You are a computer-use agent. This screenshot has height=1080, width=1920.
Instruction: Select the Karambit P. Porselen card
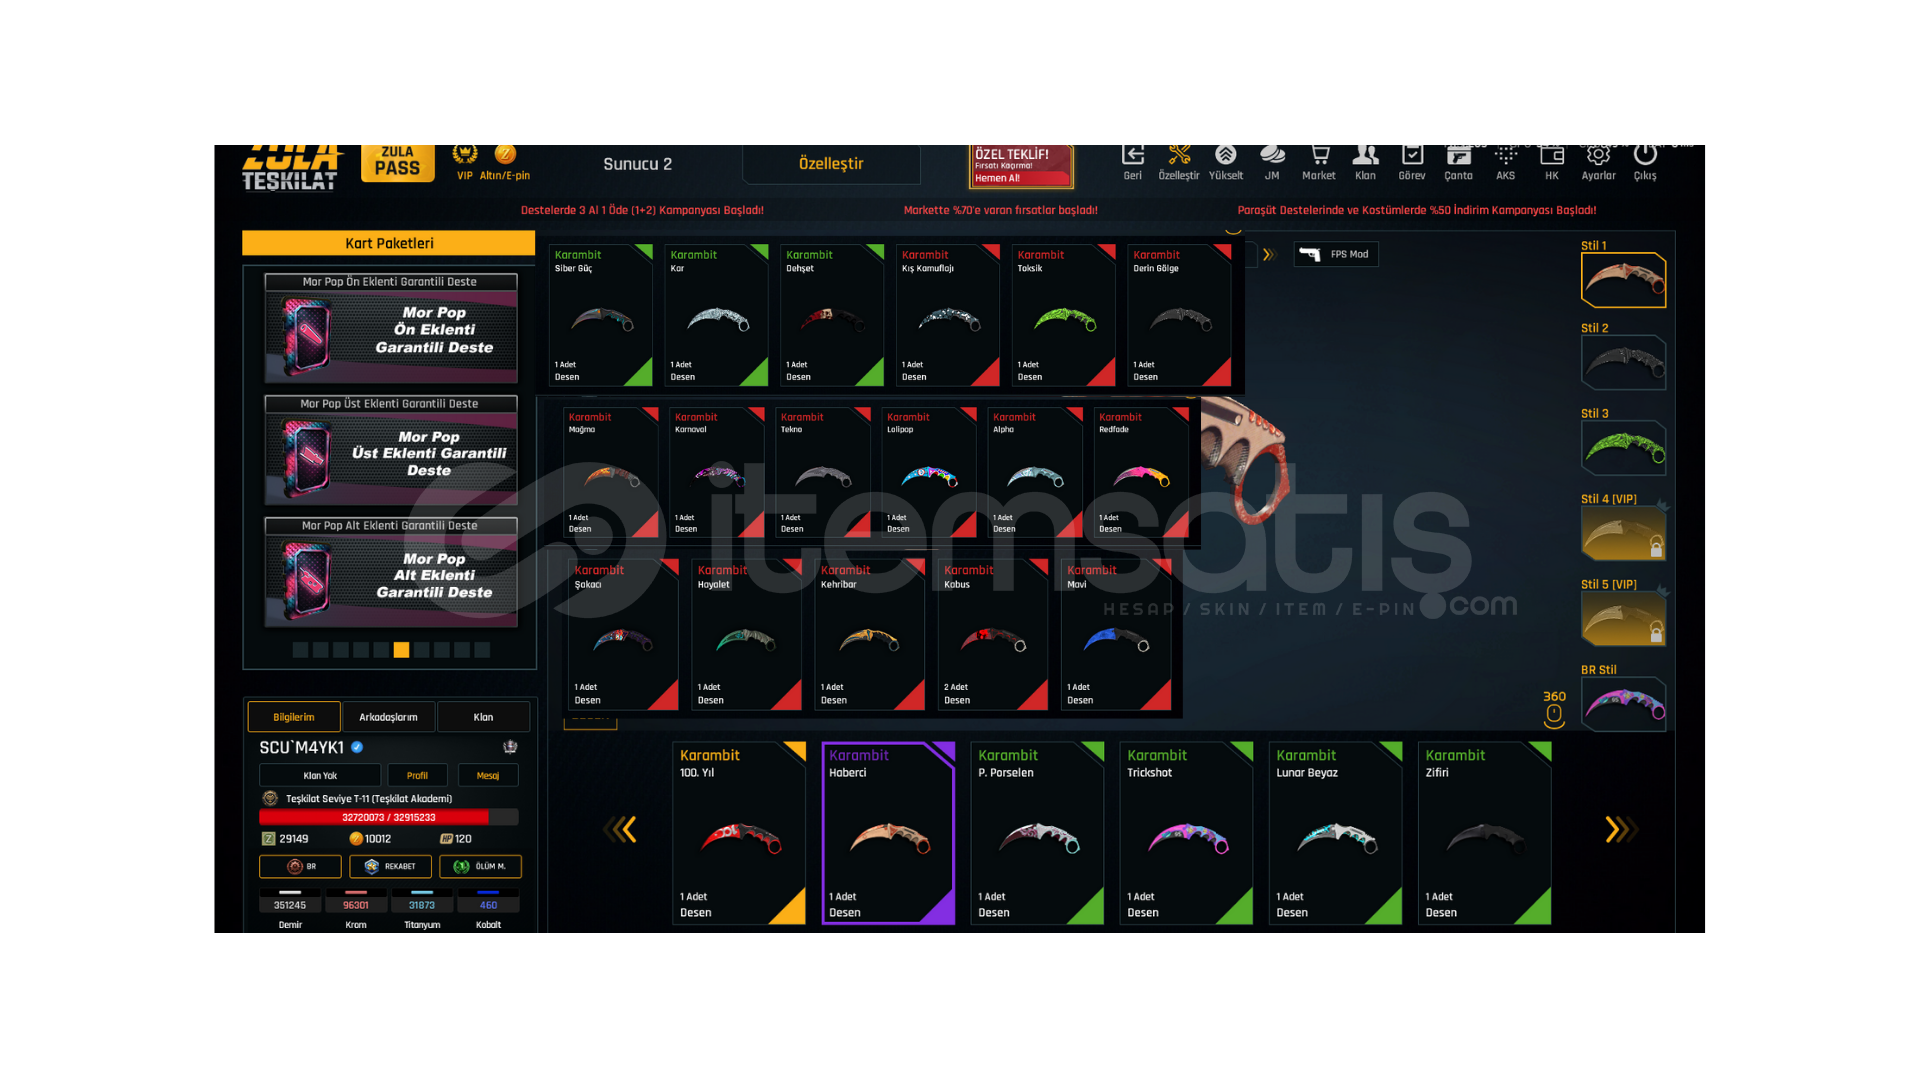(x=1037, y=833)
